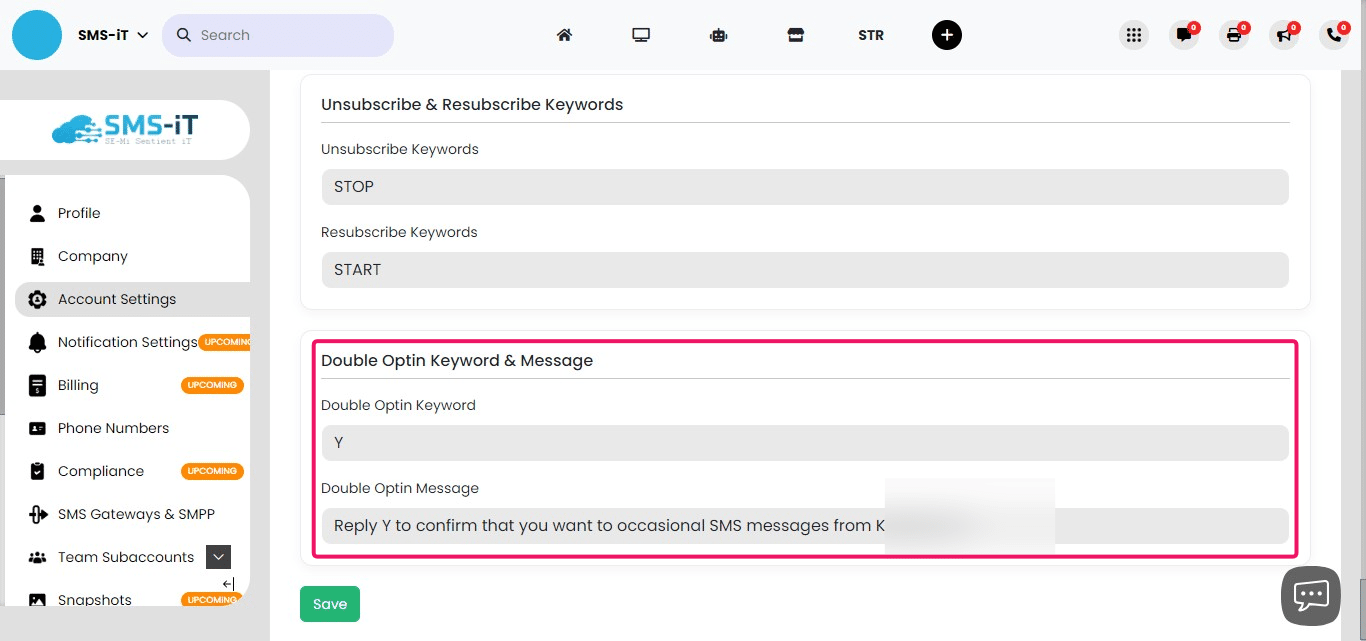Open STR in the top navigation
The width and height of the screenshot is (1366, 641).
click(870, 34)
